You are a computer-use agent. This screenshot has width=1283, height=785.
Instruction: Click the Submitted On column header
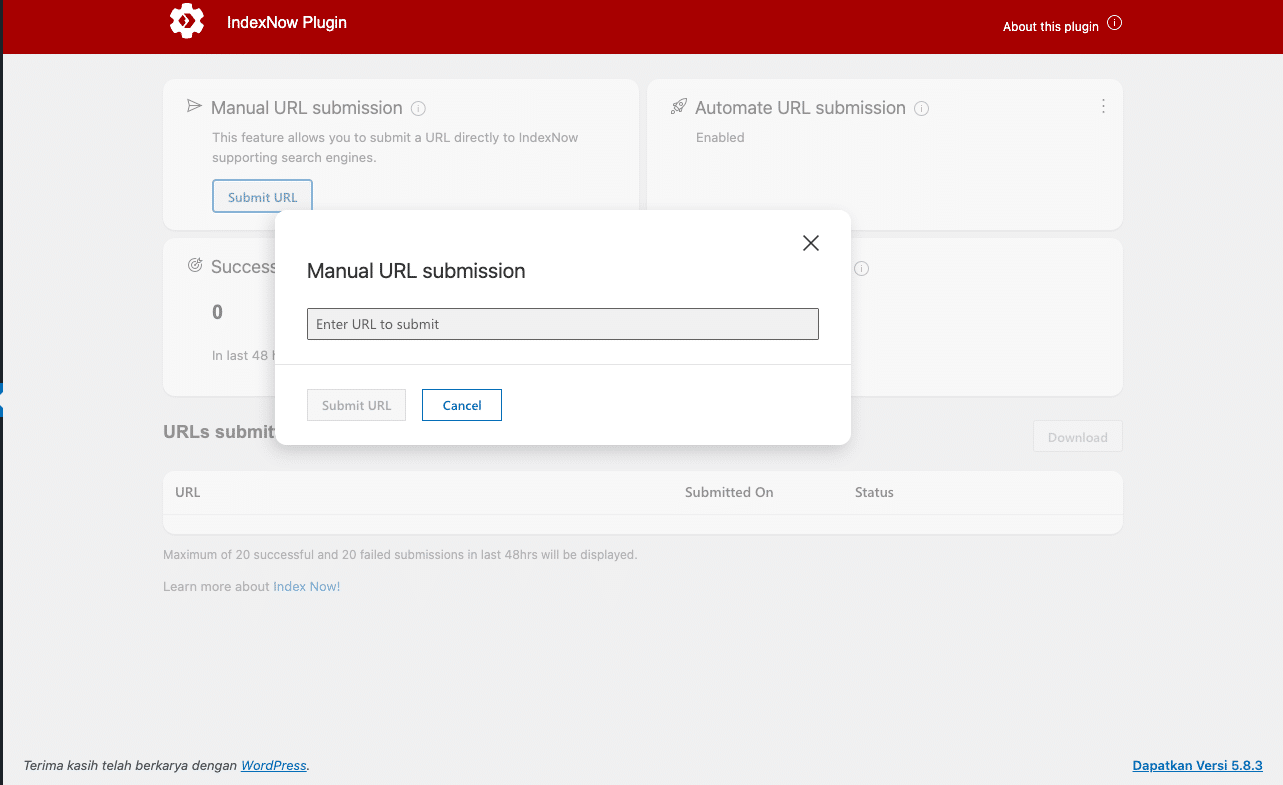coord(729,492)
